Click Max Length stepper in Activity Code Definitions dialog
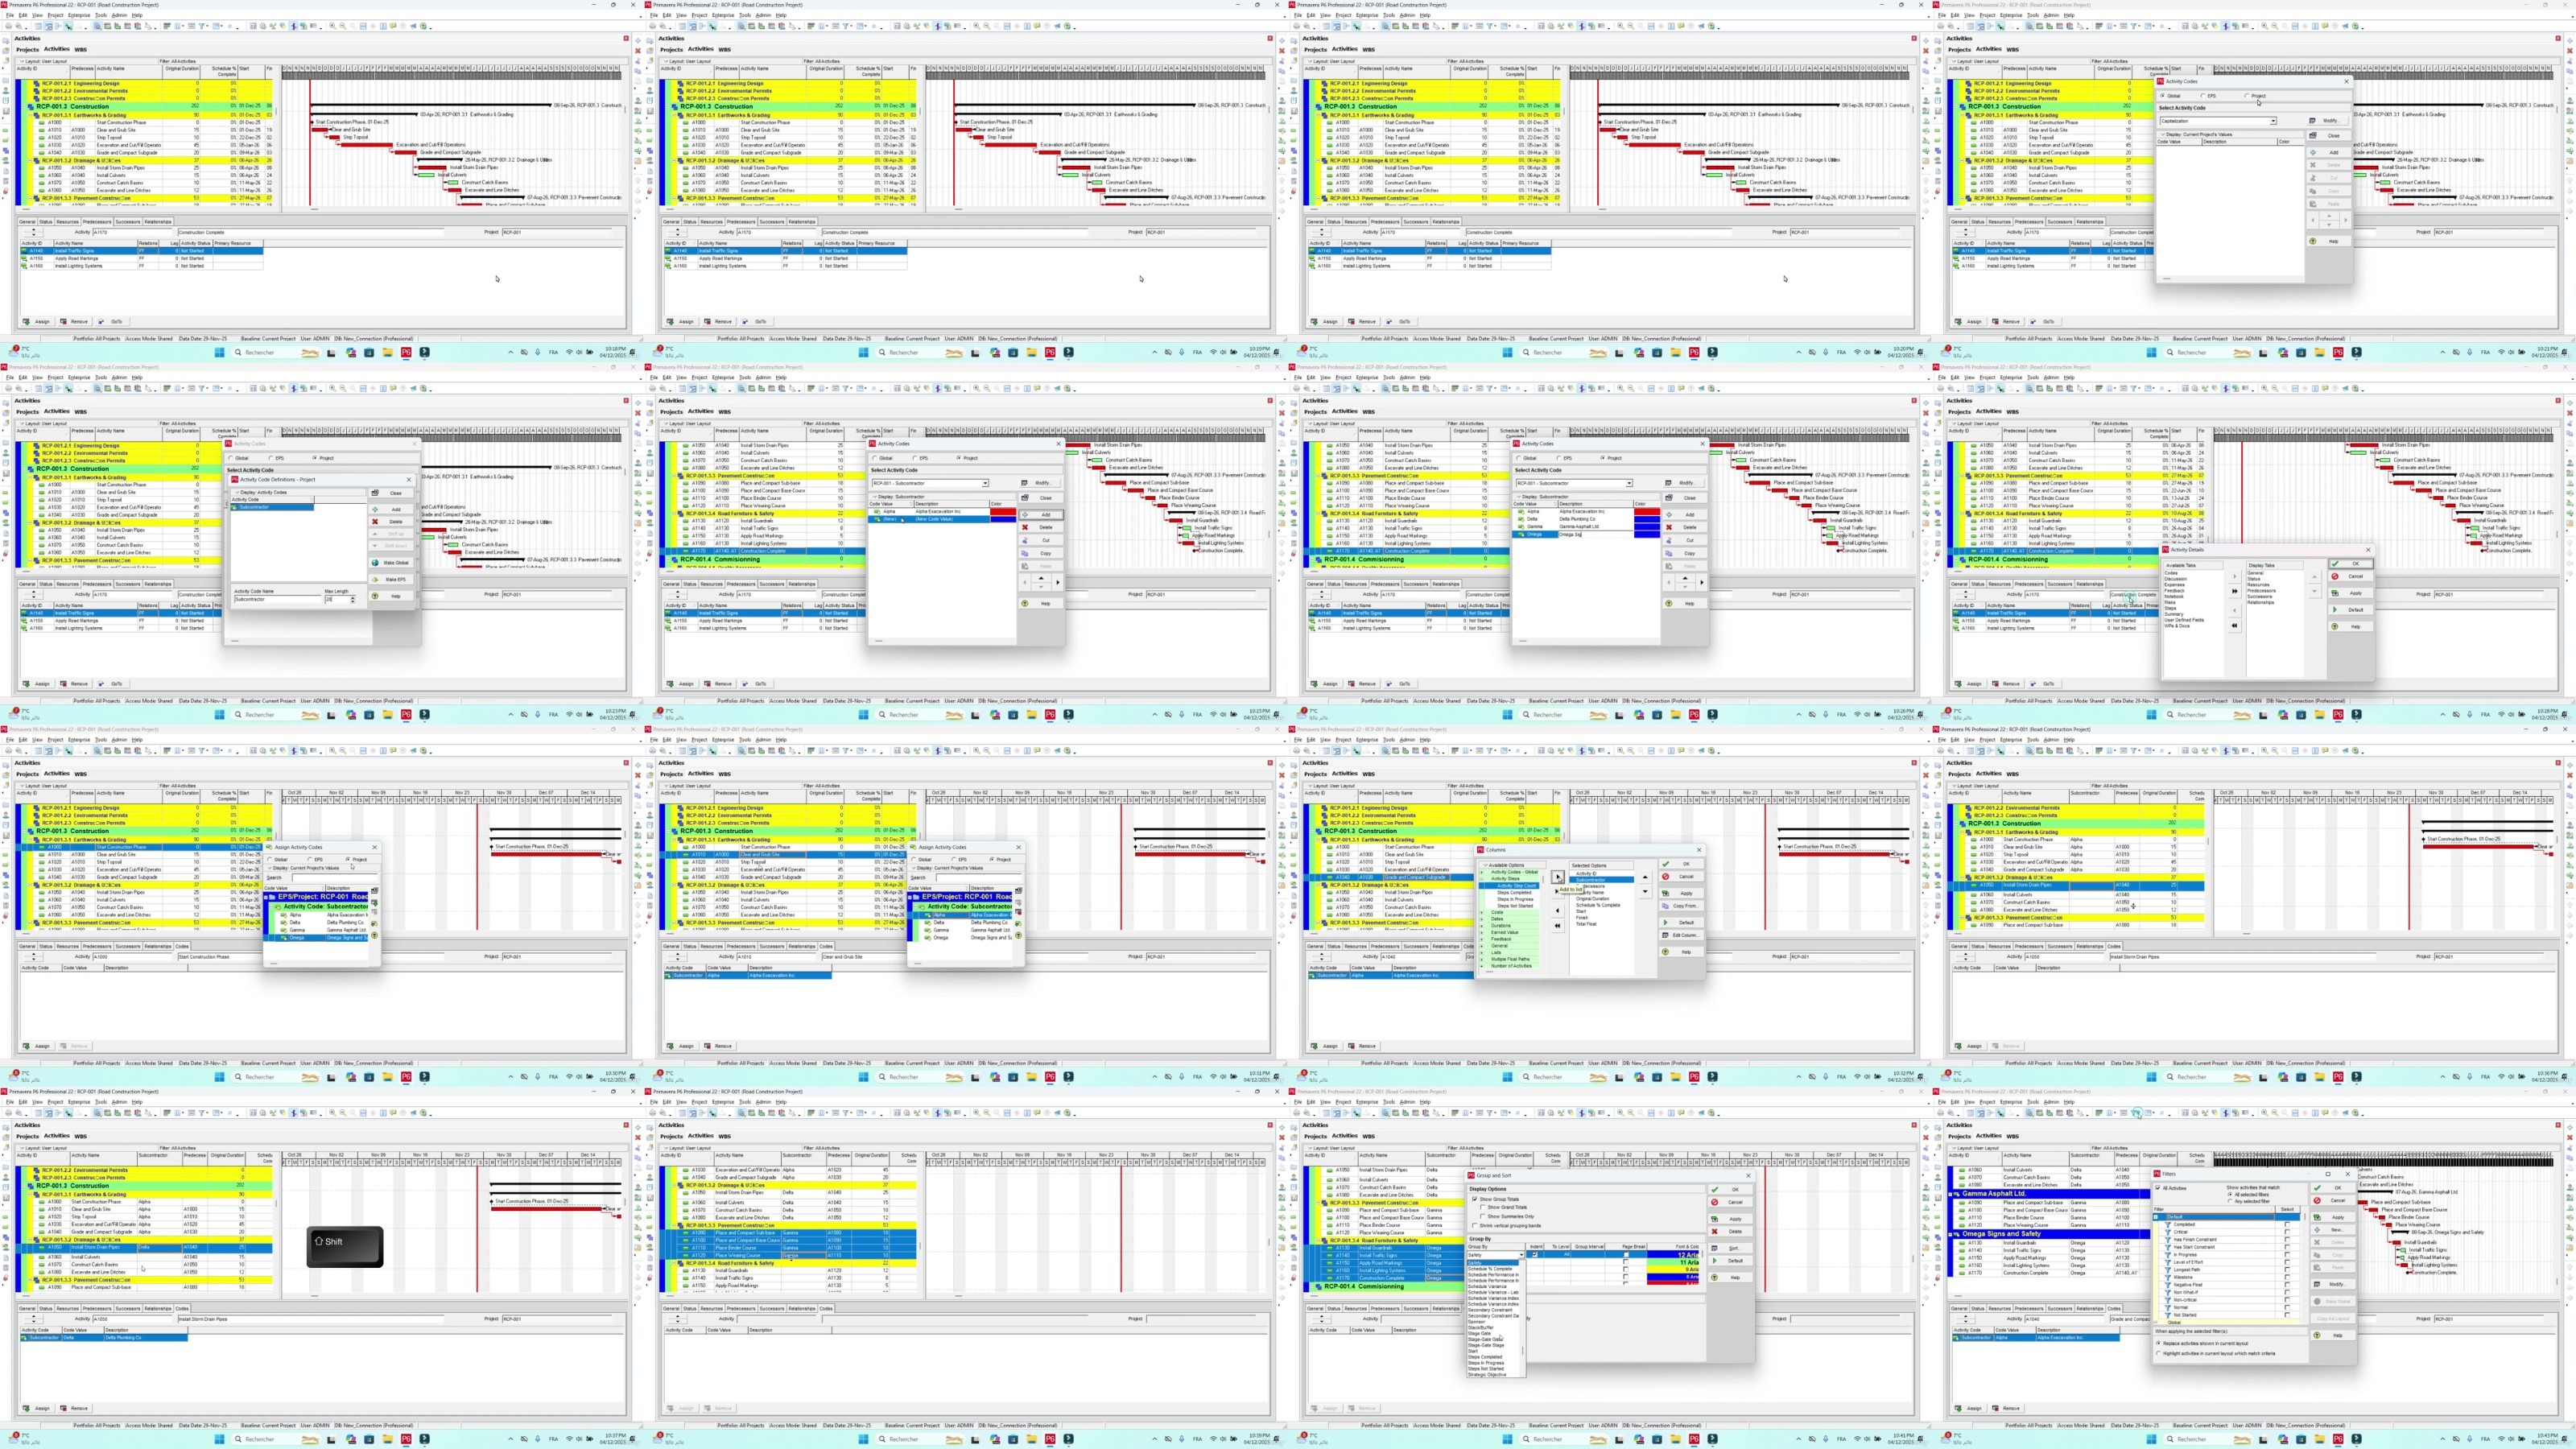 point(353,600)
